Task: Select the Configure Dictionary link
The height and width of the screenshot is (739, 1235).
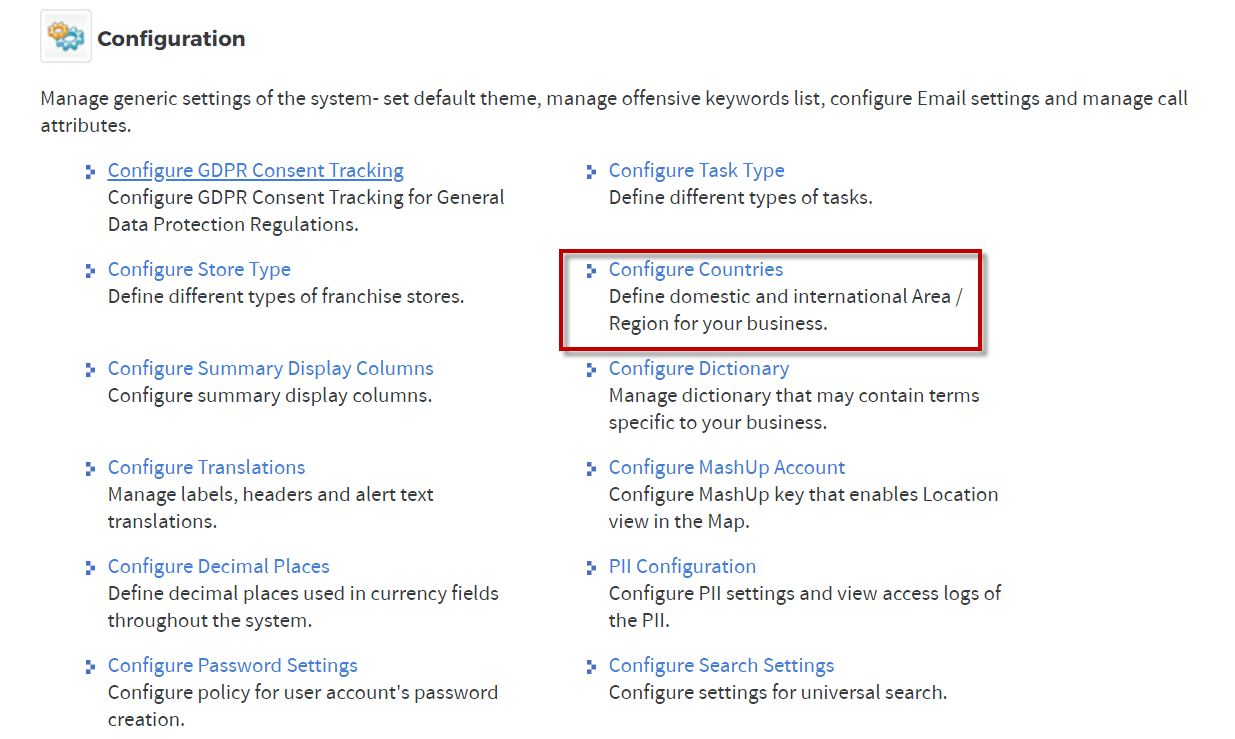Action: (x=699, y=369)
